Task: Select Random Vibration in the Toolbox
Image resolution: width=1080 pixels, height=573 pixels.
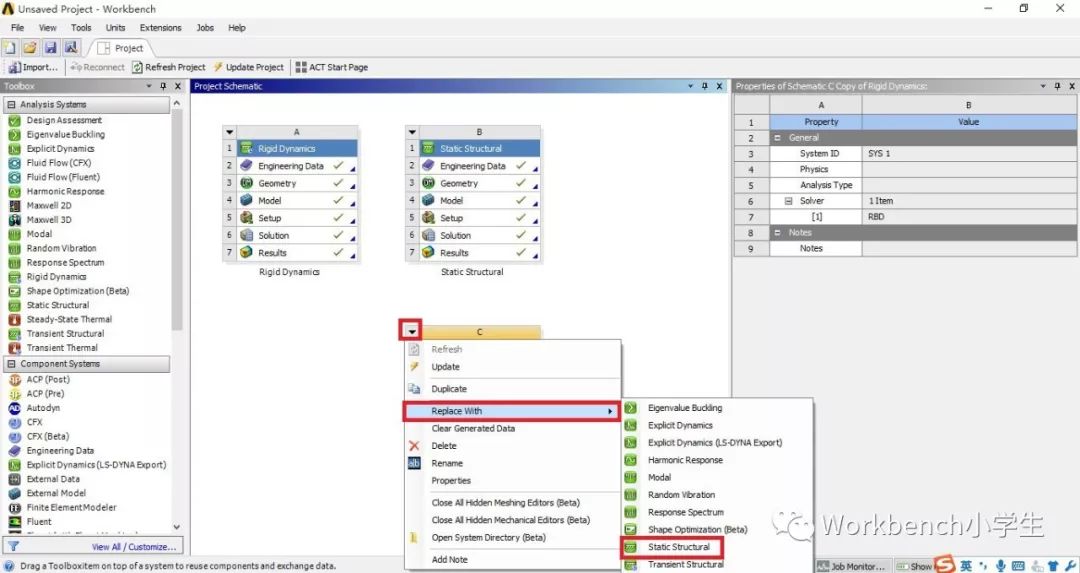Action: [61, 249]
